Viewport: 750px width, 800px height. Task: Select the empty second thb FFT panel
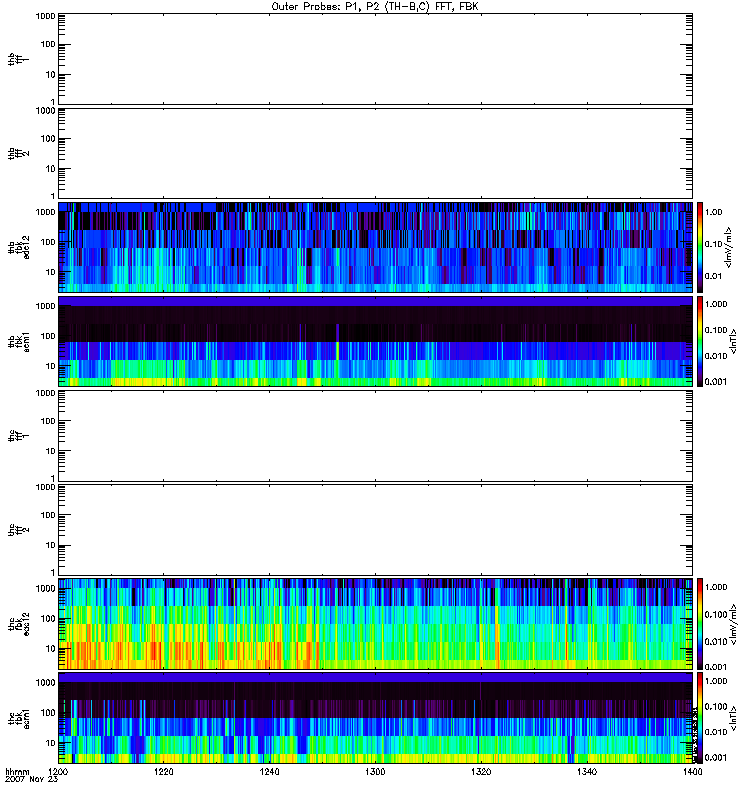375,152
